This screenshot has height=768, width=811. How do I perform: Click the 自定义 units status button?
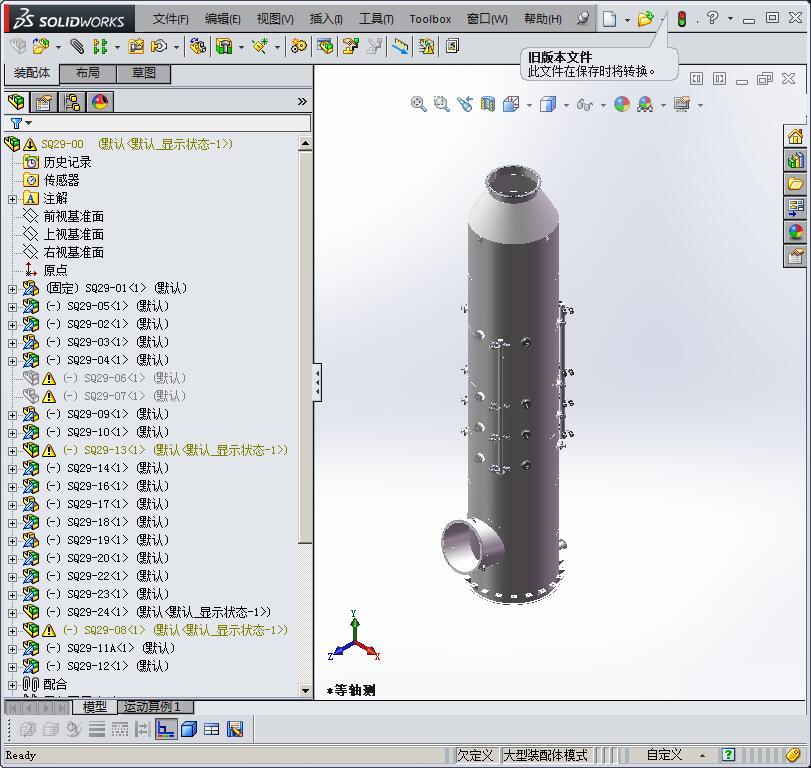[x=664, y=756]
